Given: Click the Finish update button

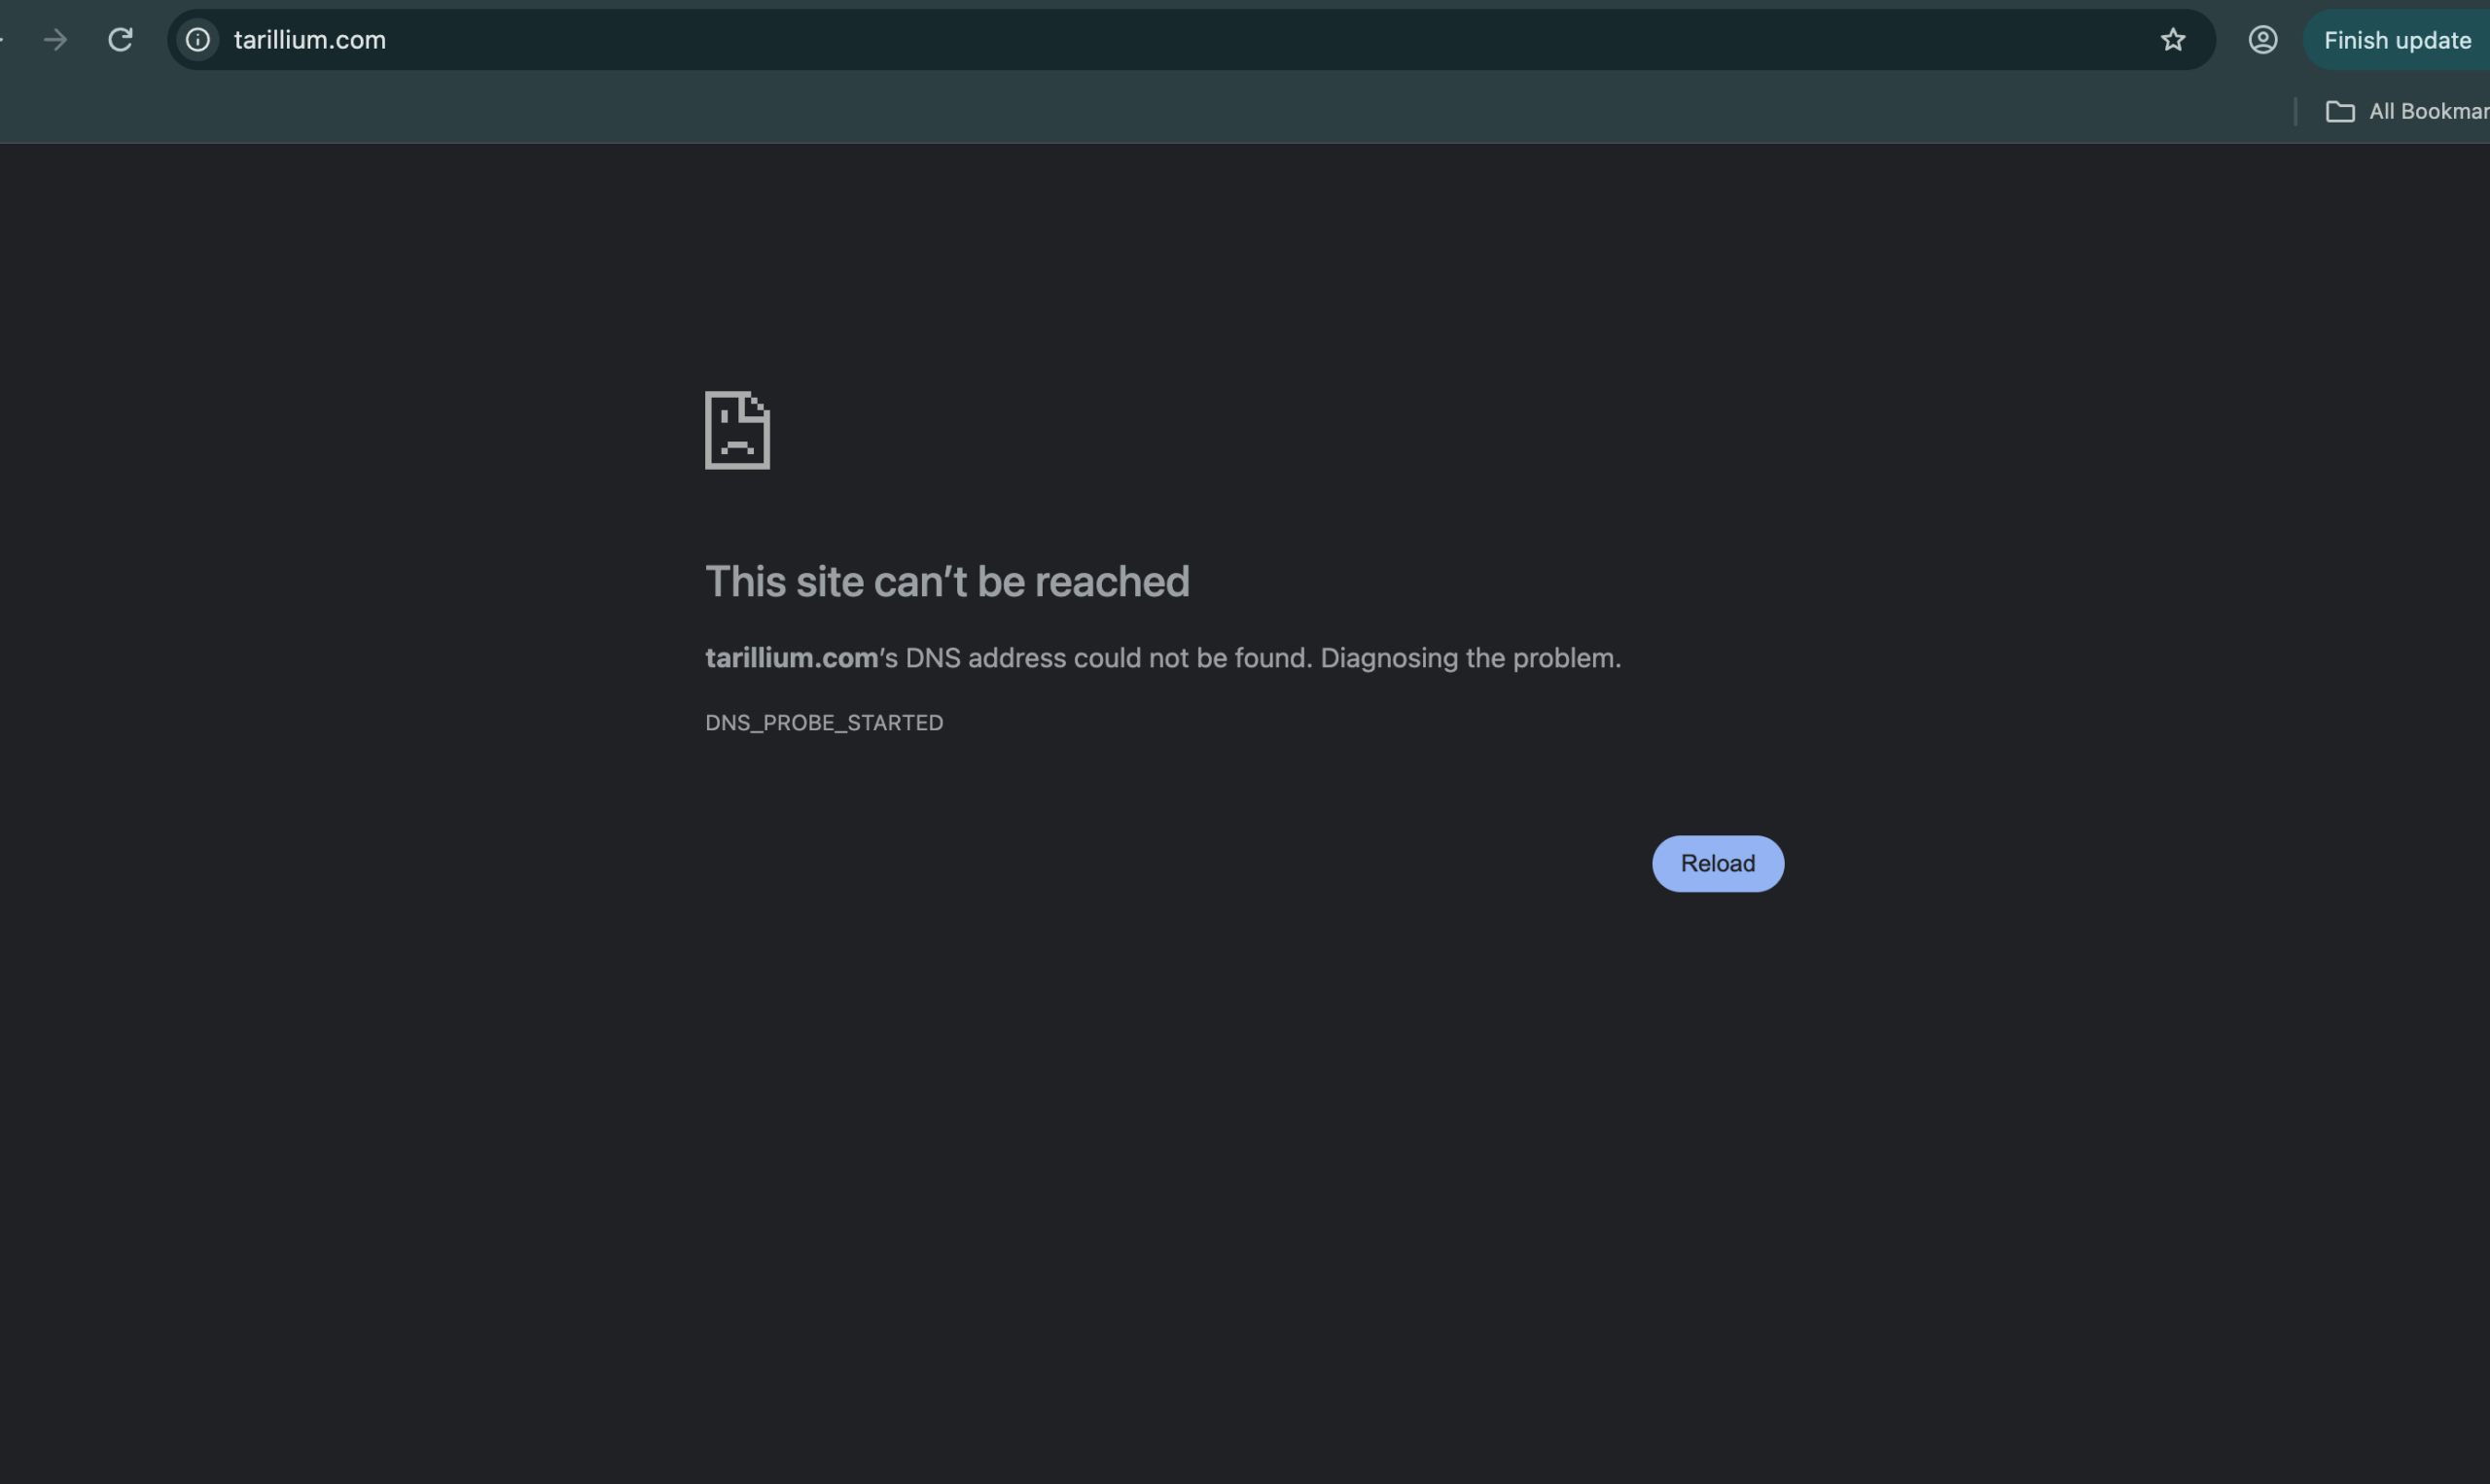Looking at the screenshot, I should pos(2396,40).
